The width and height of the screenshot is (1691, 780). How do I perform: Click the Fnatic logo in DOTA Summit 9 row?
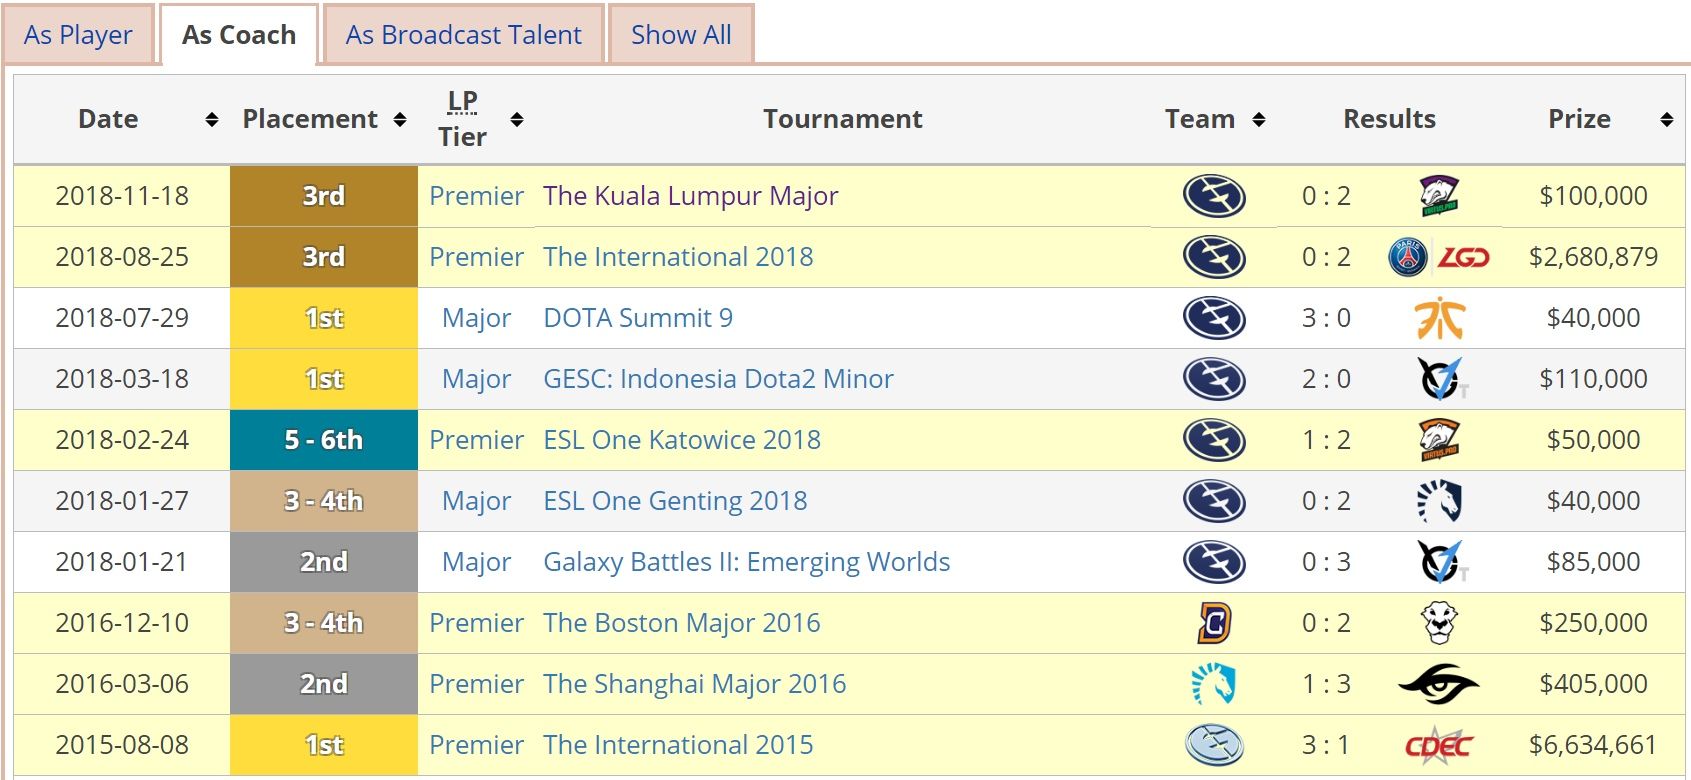point(1439,318)
